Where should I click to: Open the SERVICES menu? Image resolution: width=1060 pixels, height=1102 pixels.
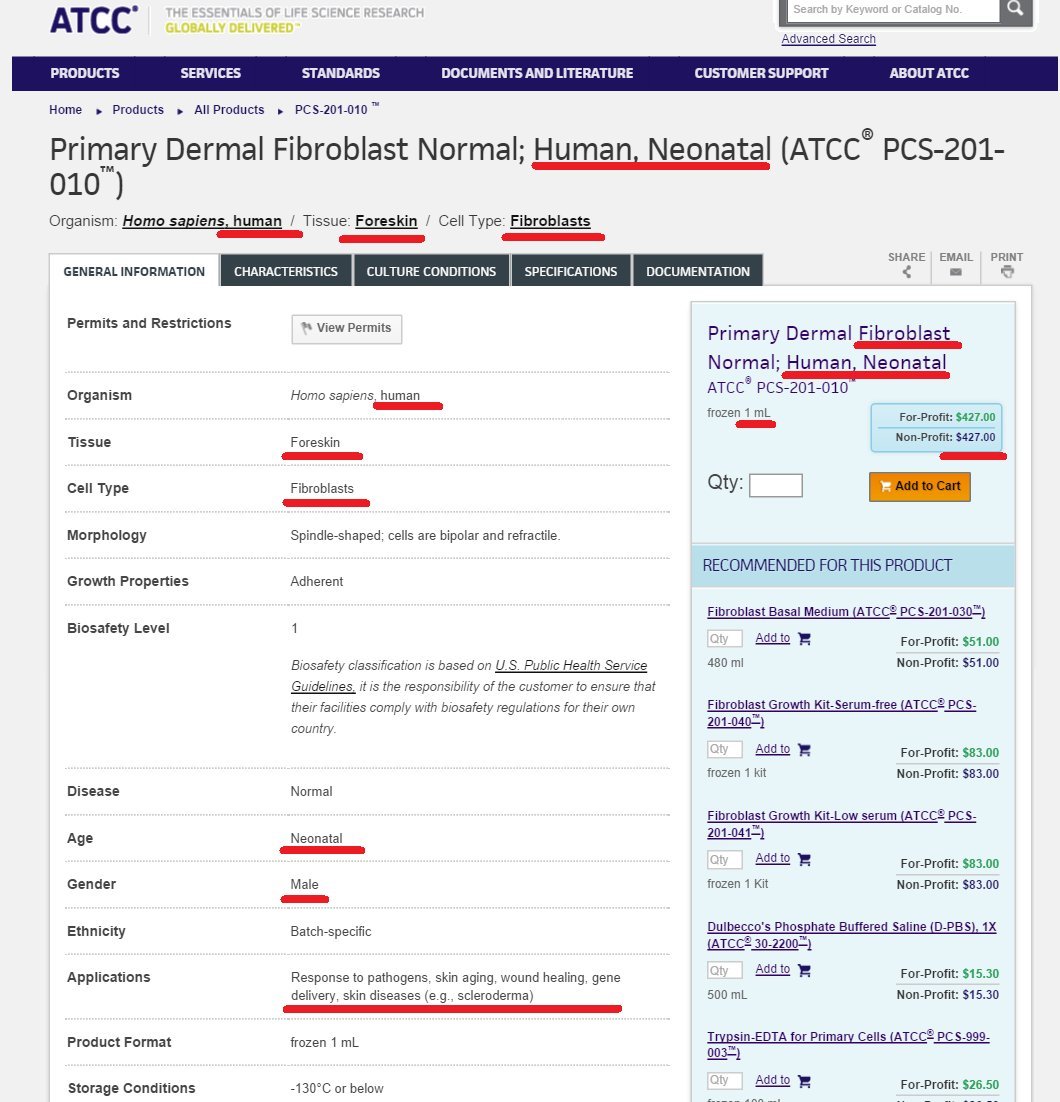[210, 73]
